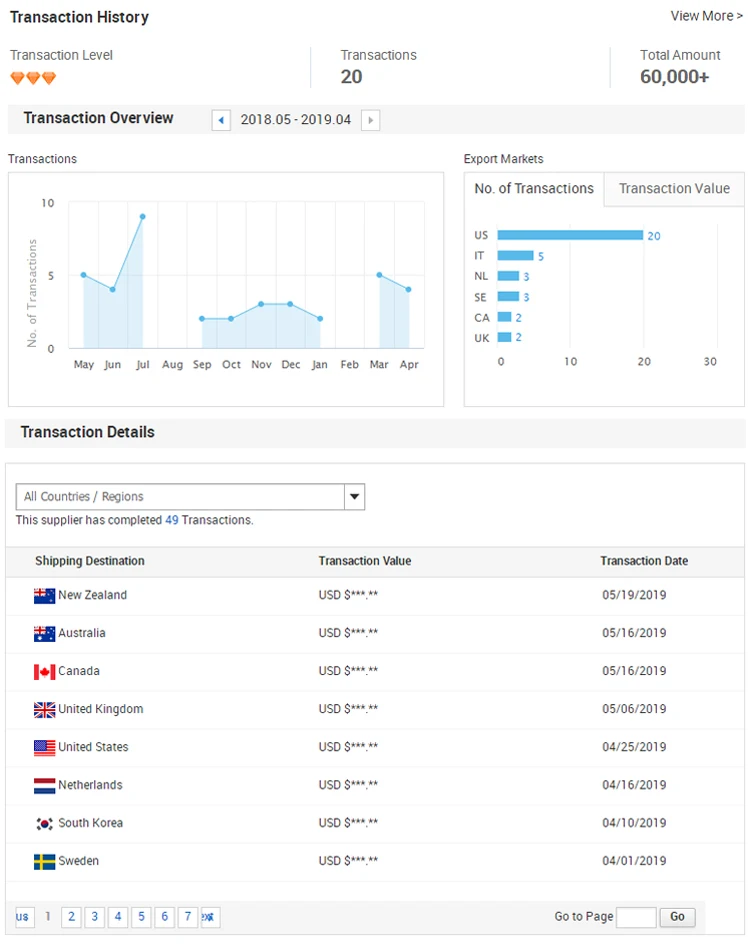This screenshot has height=944, width=750.
Task: Select the No. of Transactions tab
Action: point(533,189)
